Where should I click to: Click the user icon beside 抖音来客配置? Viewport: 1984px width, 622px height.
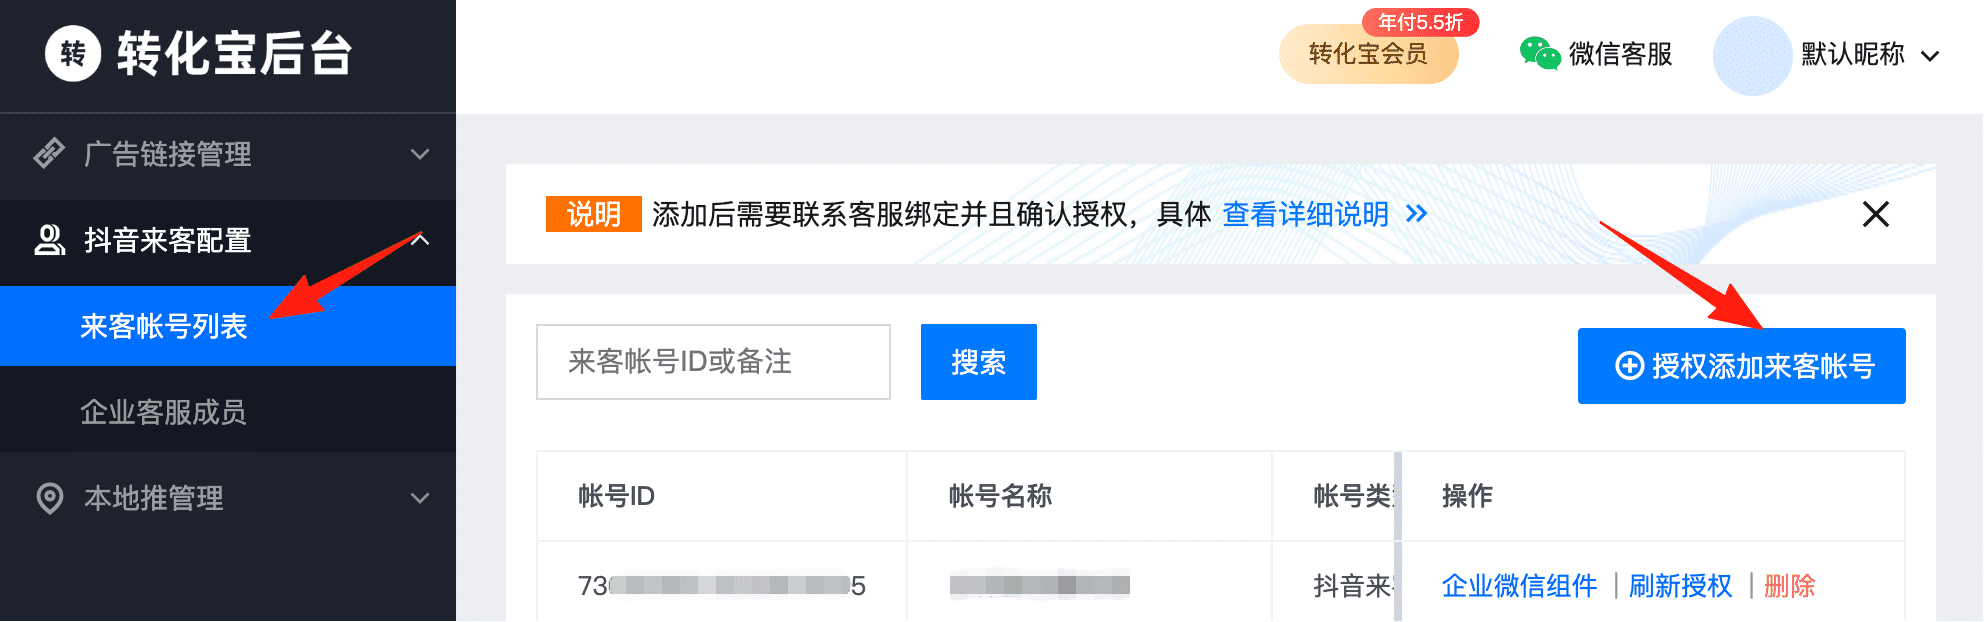click(49, 240)
